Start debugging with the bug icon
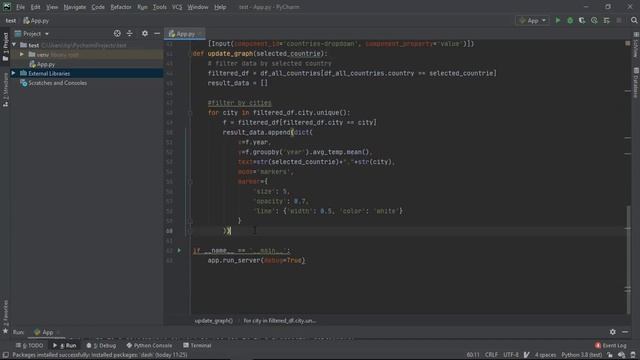 pyautogui.click(x=570, y=20)
